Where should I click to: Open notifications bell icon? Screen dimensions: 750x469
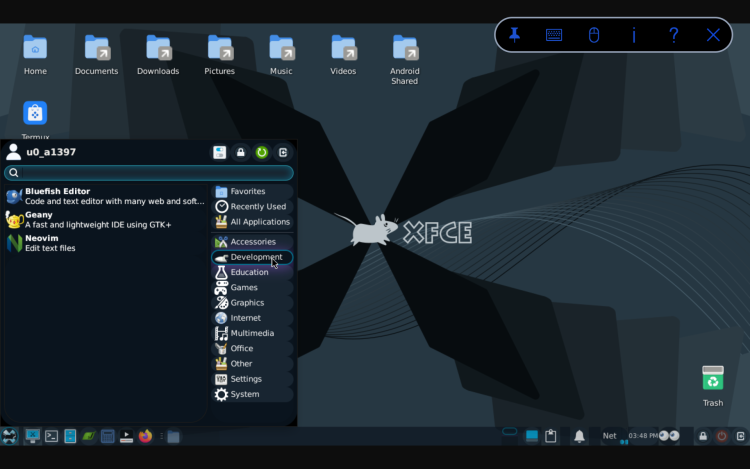point(579,436)
